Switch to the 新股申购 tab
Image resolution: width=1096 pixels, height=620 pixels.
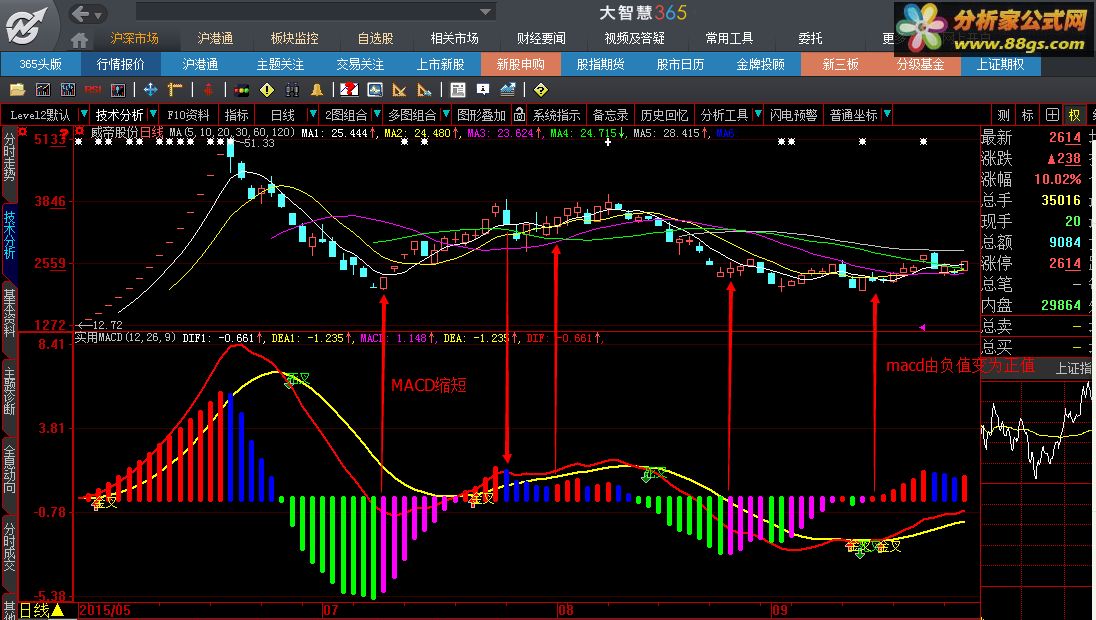(x=521, y=64)
